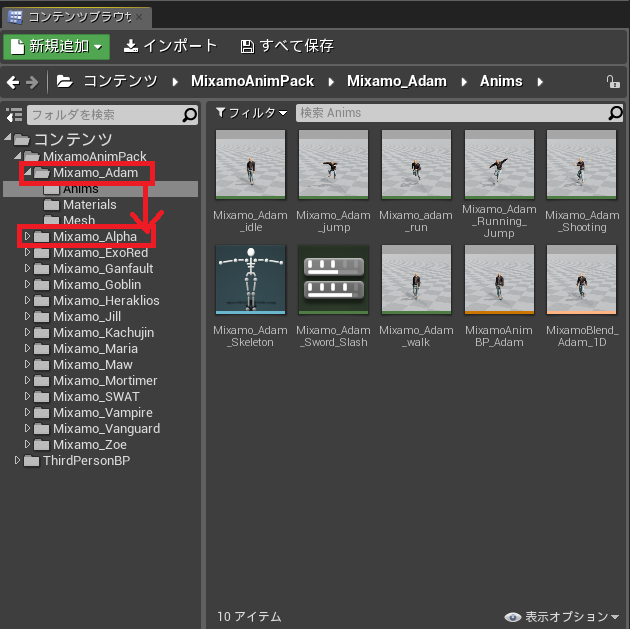The height and width of the screenshot is (629, 630).
Task: Select the Mixamo_adam_run animation asset
Action: [x=416, y=164]
